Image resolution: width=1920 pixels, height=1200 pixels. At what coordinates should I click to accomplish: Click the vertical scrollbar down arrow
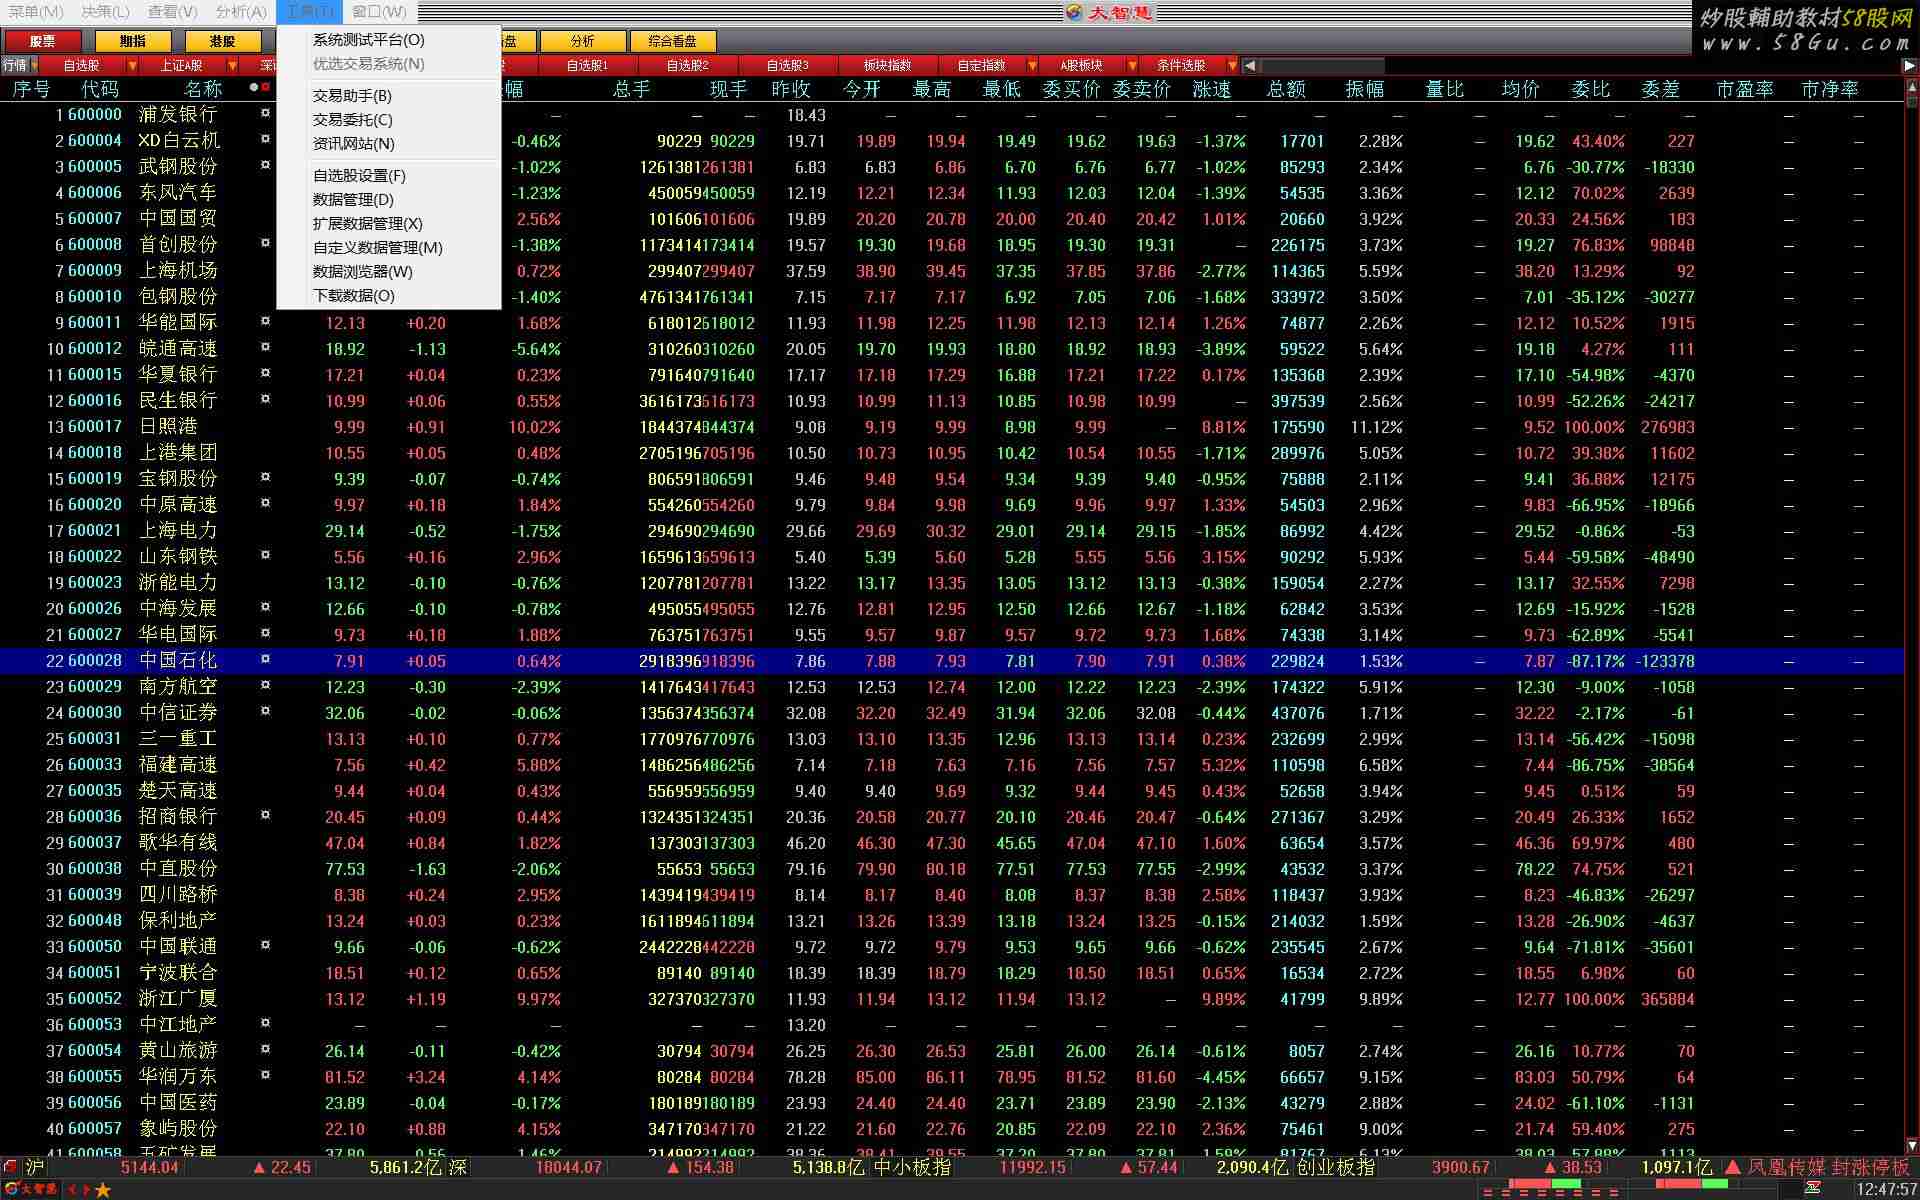coord(1912,1145)
